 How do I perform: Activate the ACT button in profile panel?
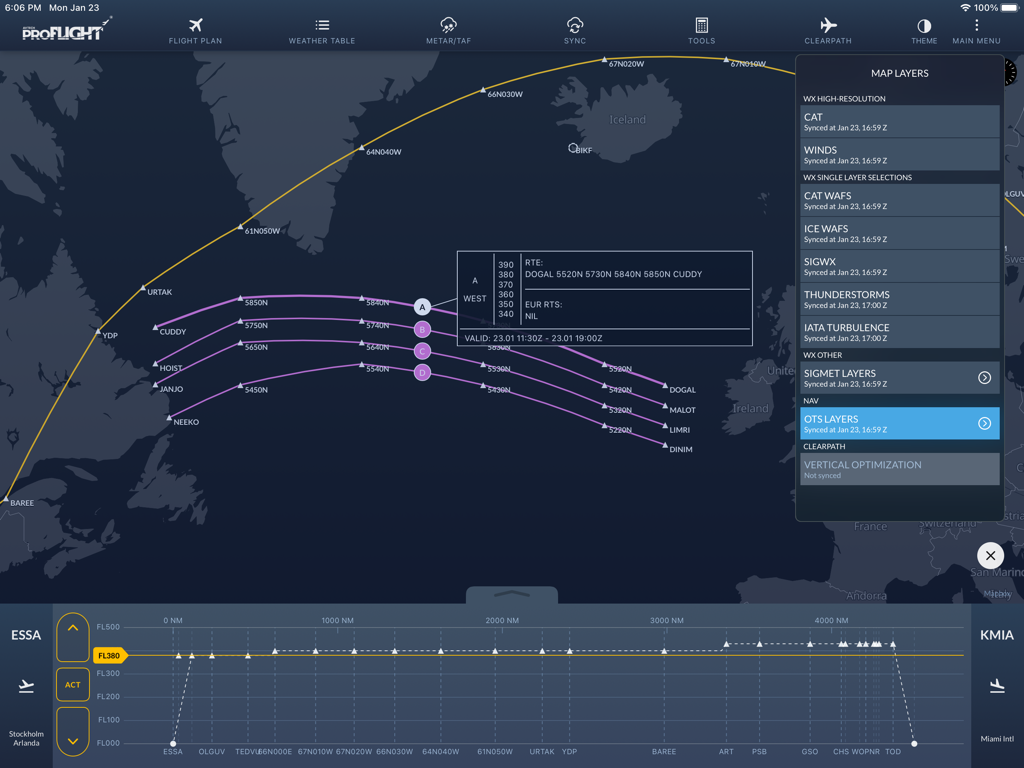point(72,684)
